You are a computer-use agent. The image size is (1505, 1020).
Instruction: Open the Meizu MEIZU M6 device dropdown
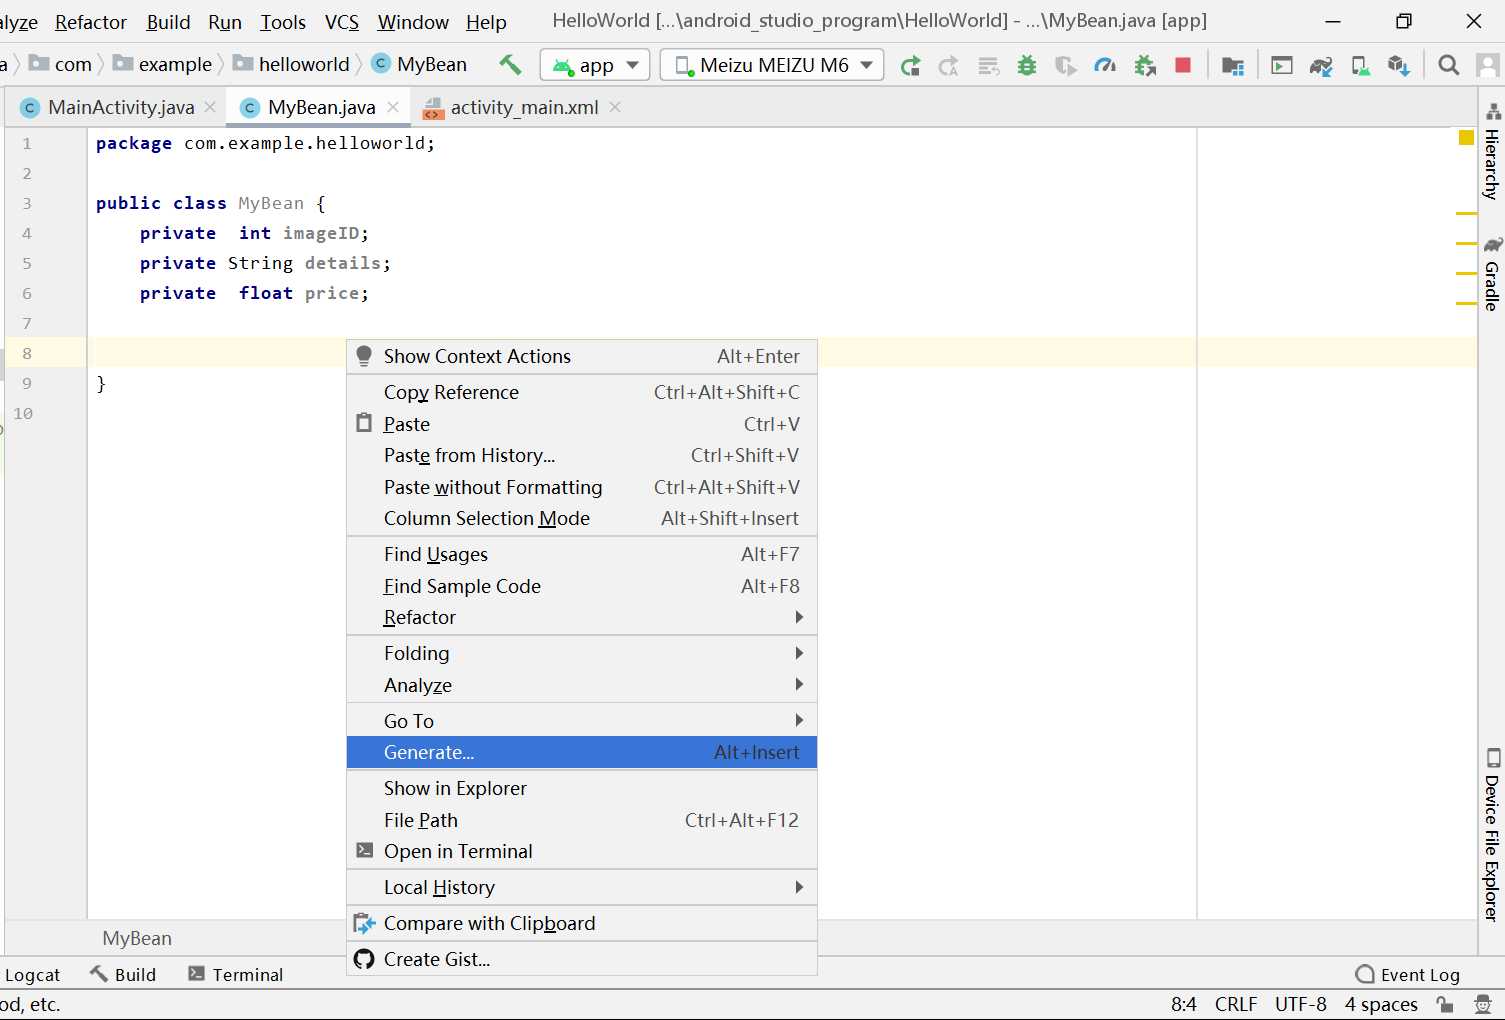pos(772,65)
